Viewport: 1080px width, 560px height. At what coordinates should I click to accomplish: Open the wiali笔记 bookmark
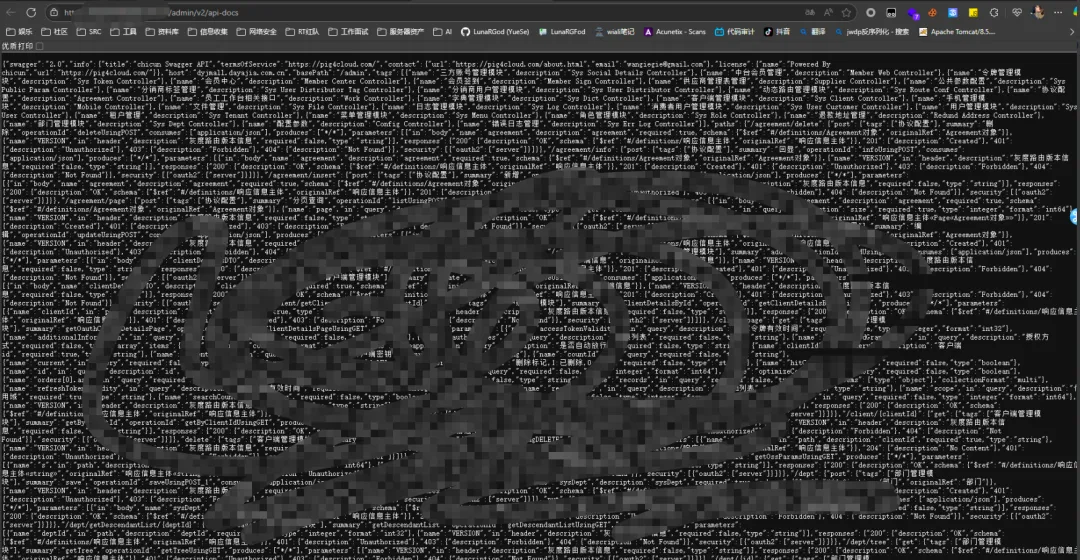[x=615, y=32]
